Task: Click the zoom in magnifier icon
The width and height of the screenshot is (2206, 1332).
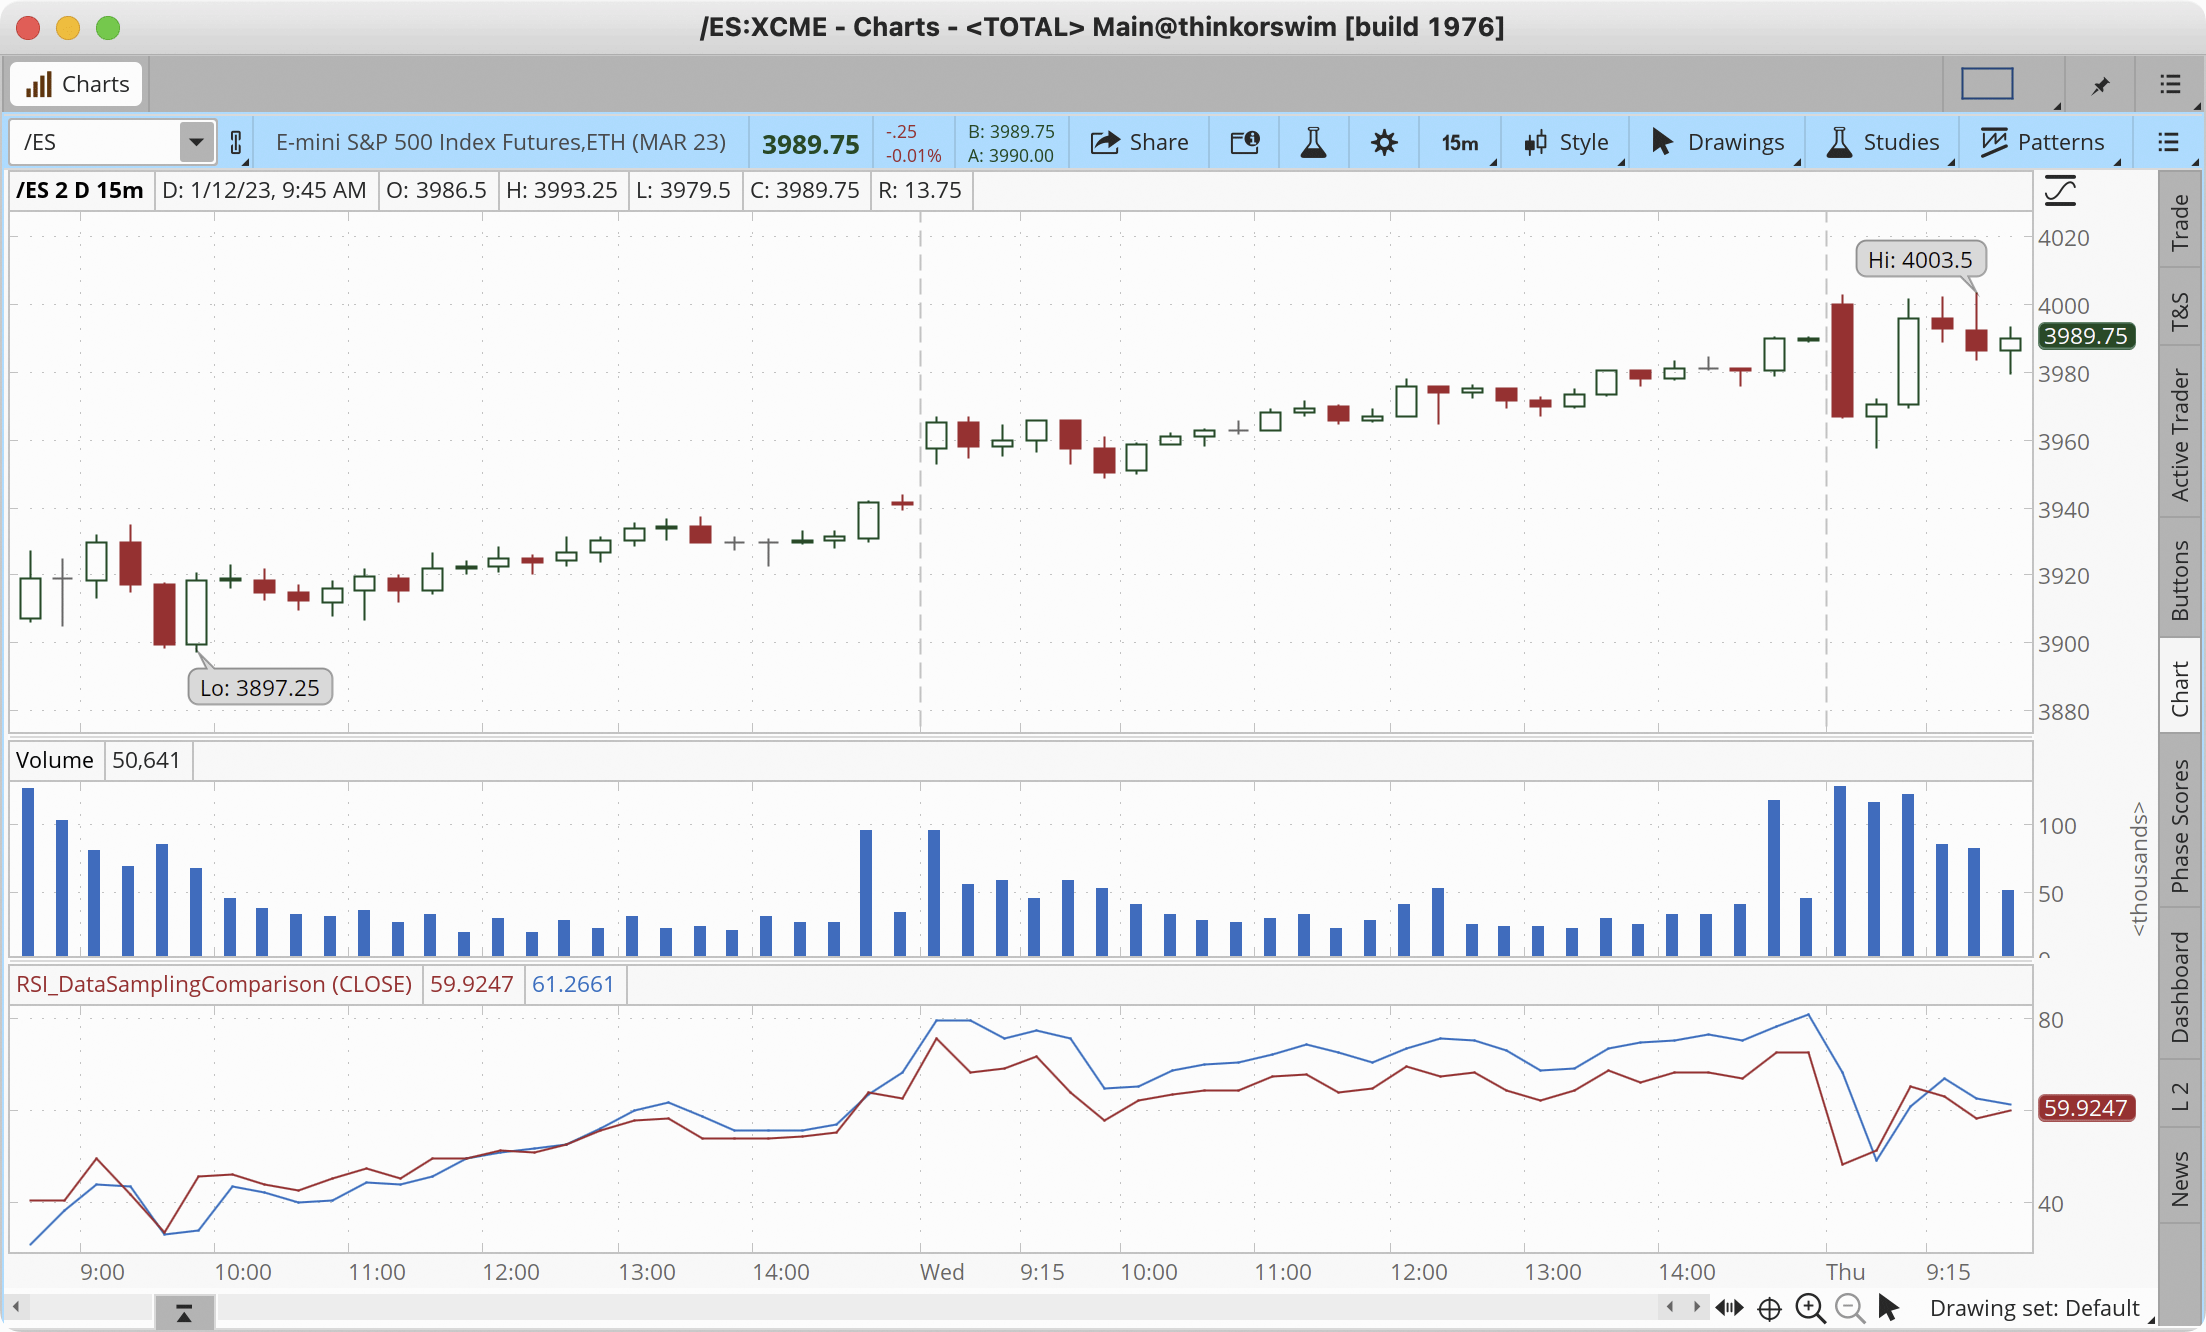Action: click(x=1810, y=1308)
